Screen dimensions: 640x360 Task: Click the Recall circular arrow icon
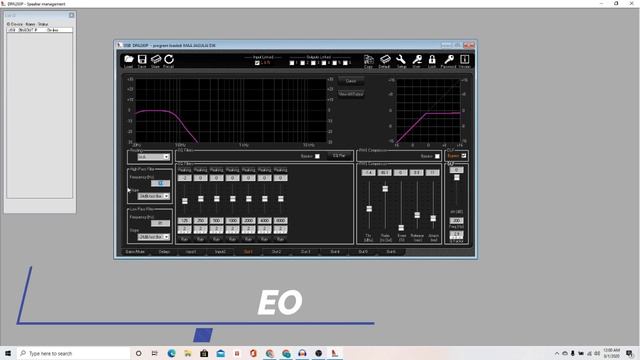[x=169, y=60]
